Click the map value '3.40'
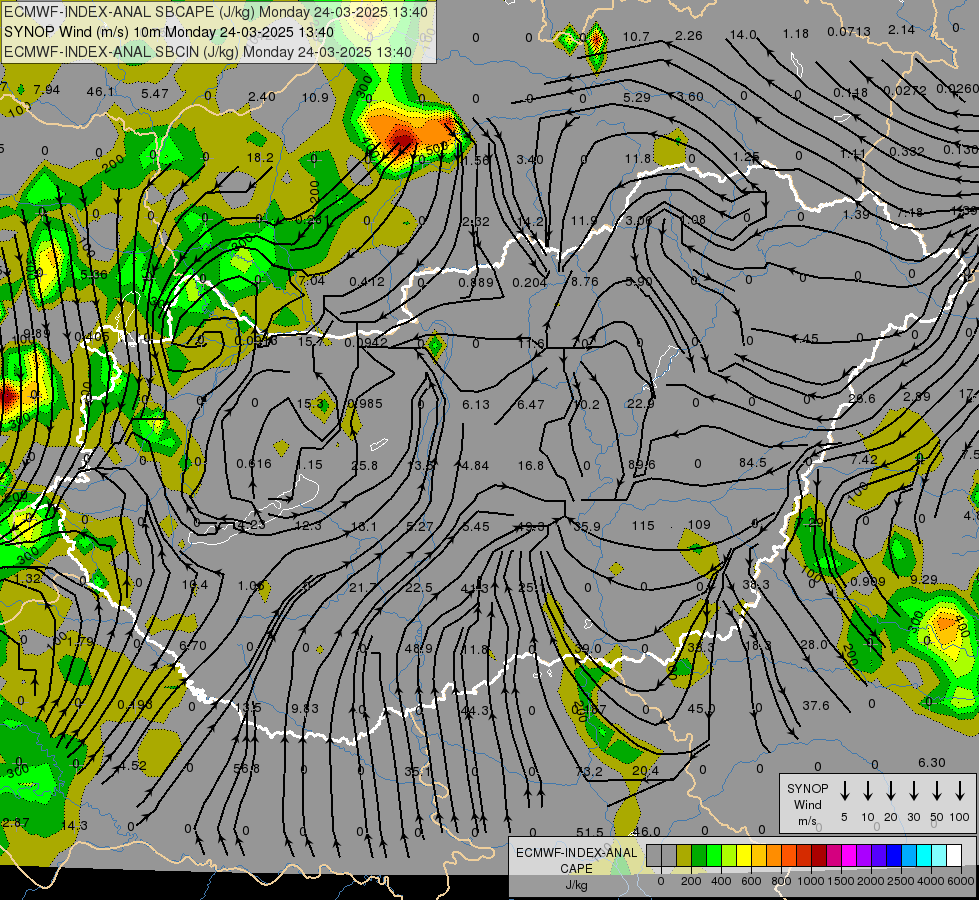This screenshot has width=979, height=900. pyautogui.click(x=530, y=159)
